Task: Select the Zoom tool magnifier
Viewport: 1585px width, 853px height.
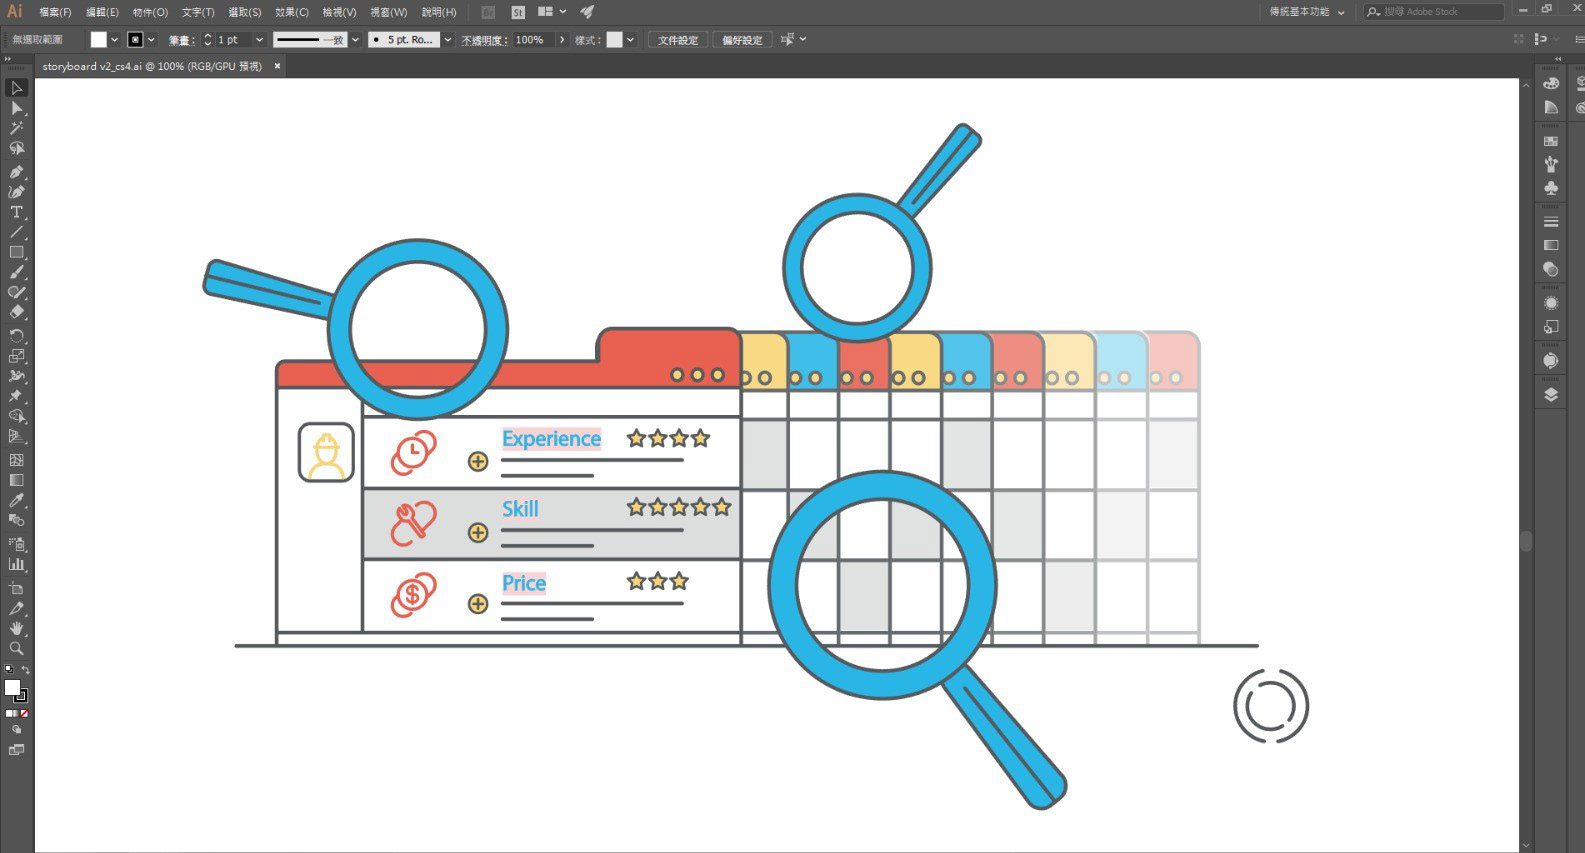Action: [16, 648]
